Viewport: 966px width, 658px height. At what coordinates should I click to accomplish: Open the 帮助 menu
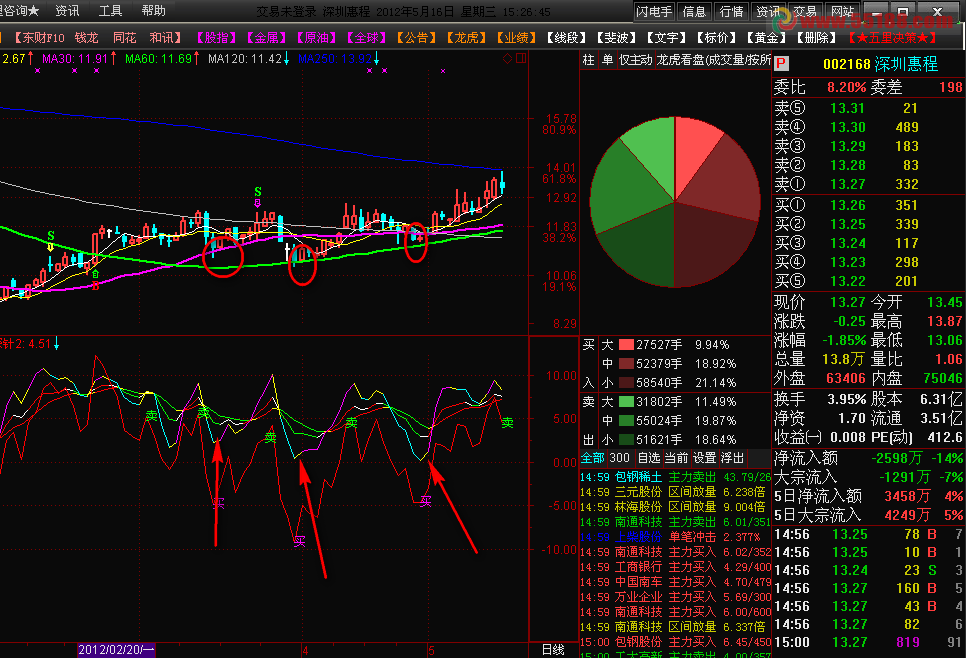pyautogui.click(x=153, y=10)
